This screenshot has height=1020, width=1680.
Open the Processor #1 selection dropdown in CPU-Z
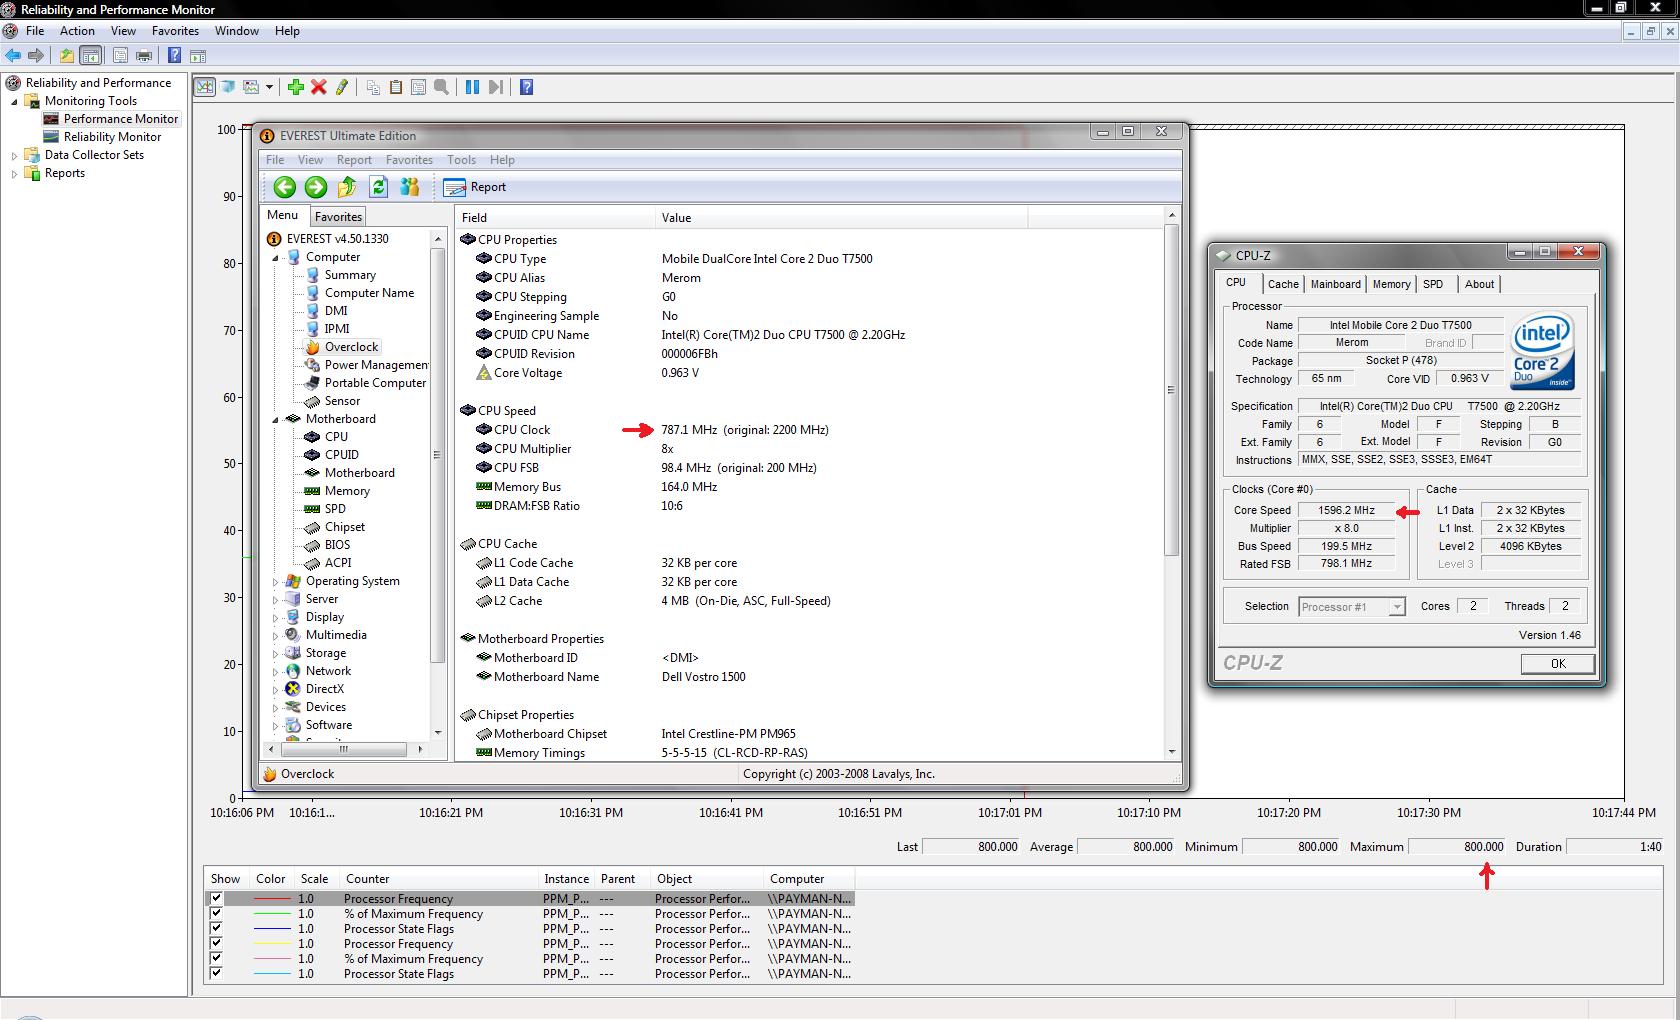pyautogui.click(x=1397, y=607)
